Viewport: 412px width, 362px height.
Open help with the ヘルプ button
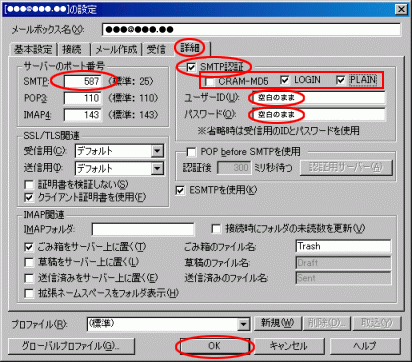pyautogui.click(x=365, y=346)
